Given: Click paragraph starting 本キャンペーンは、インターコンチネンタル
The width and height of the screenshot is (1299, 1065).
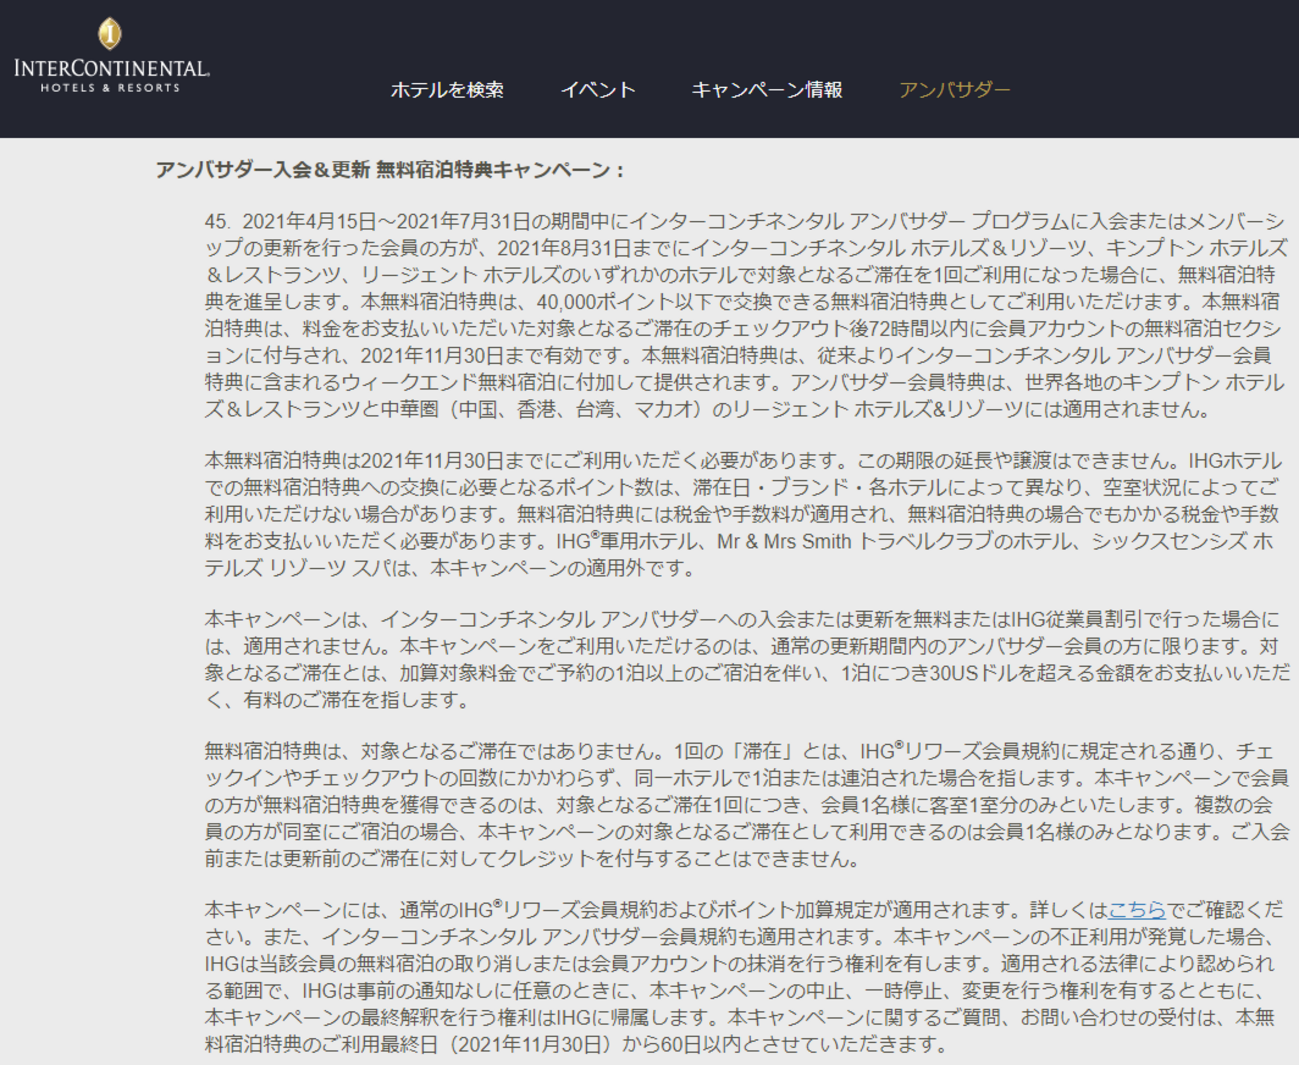Looking at the screenshot, I should point(747,660).
